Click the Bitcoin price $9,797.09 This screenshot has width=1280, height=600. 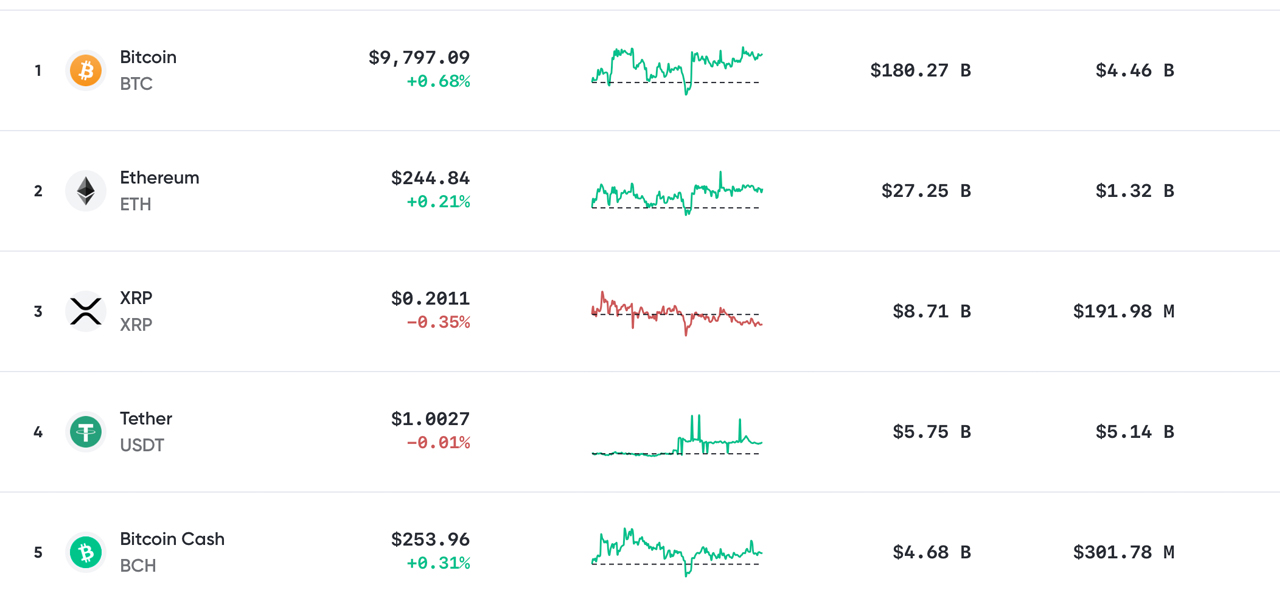(x=419, y=58)
